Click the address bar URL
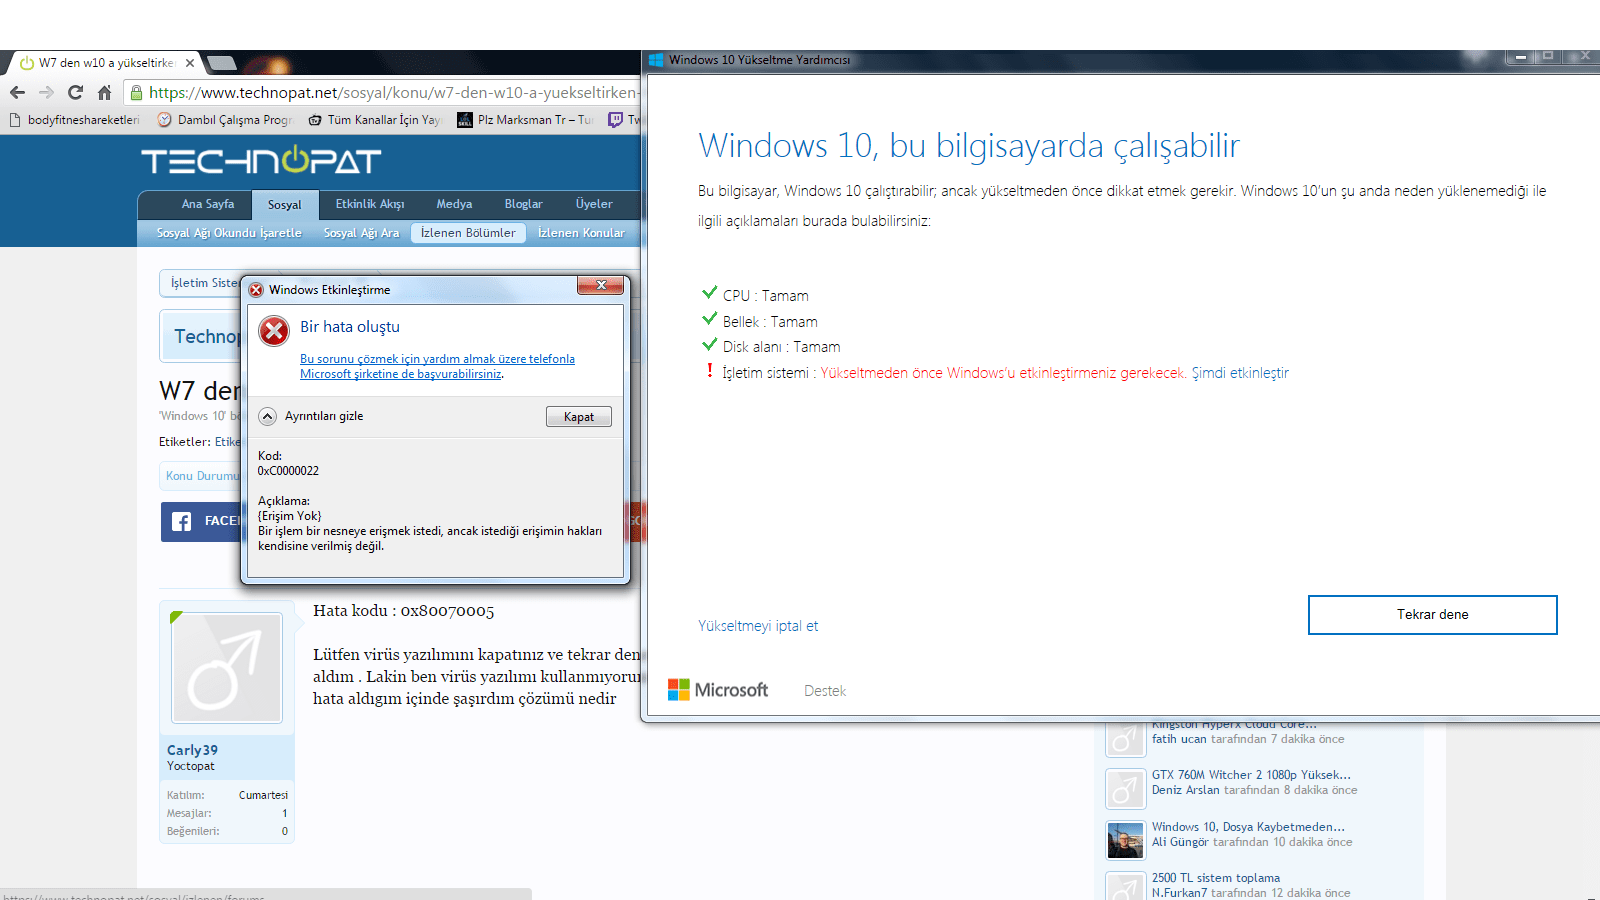The width and height of the screenshot is (1600, 900). [x=392, y=92]
